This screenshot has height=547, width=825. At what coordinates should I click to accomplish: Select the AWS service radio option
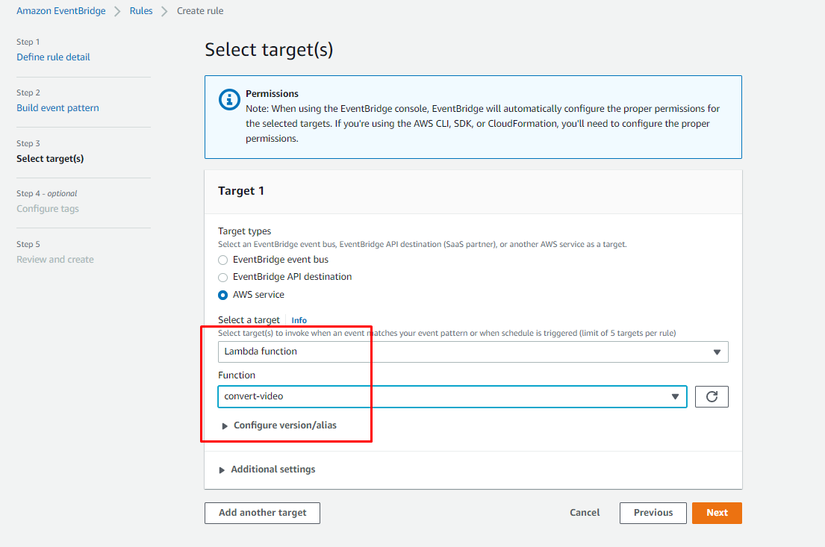coord(223,295)
